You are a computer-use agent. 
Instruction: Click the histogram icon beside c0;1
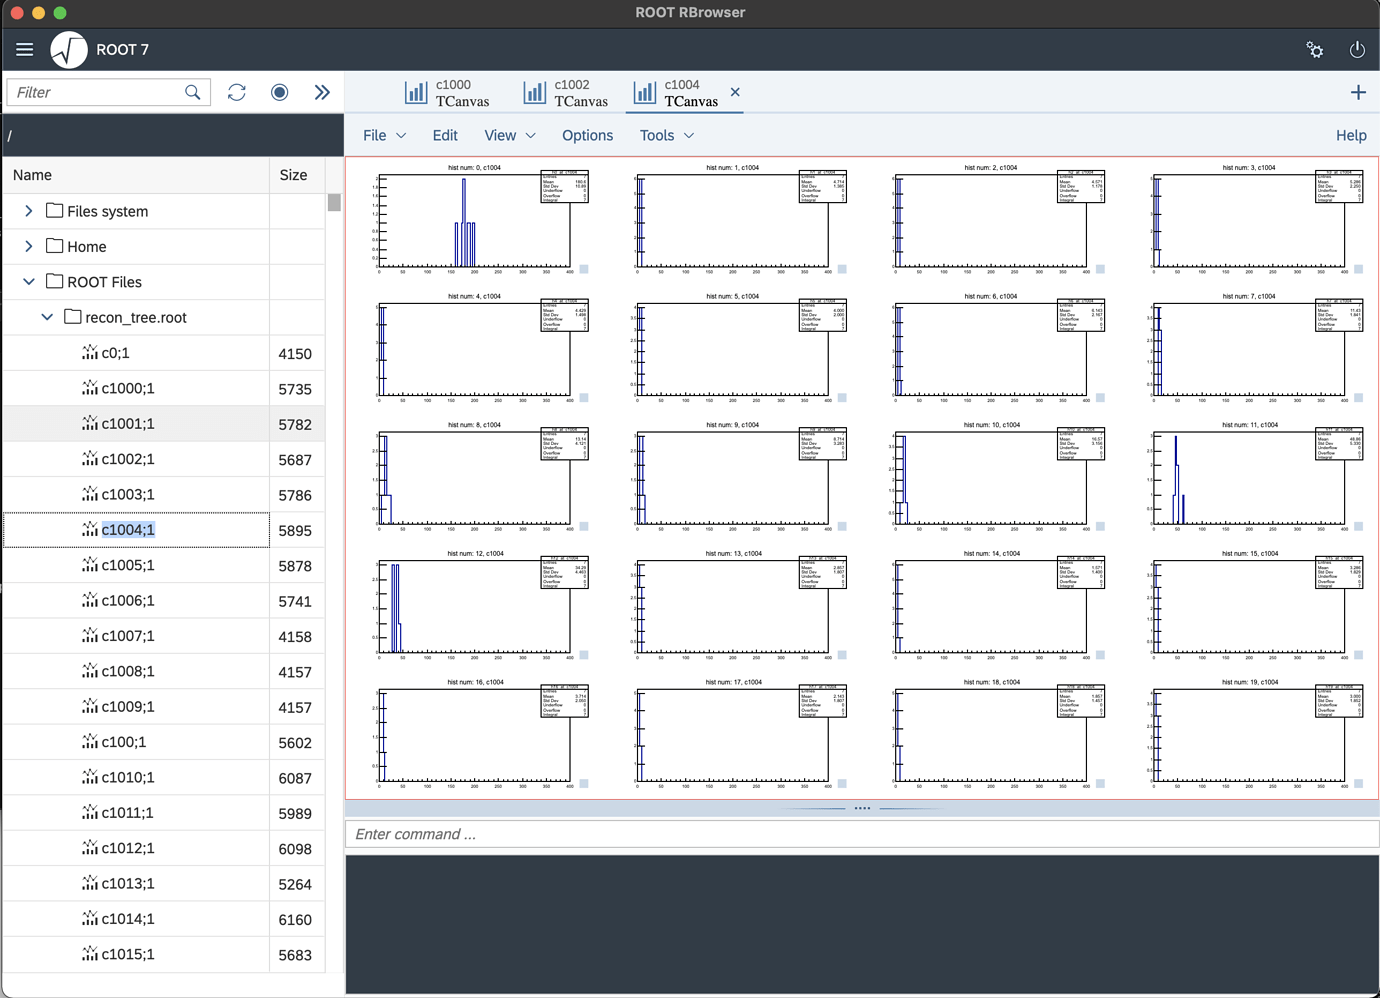(x=90, y=352)
